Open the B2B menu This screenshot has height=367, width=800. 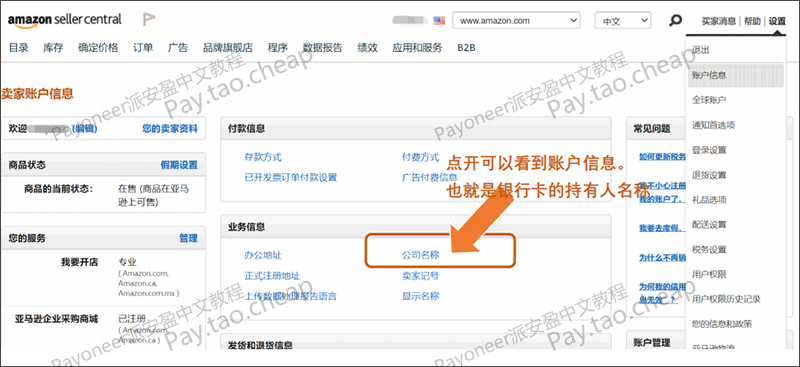click(x=466, y=48)
